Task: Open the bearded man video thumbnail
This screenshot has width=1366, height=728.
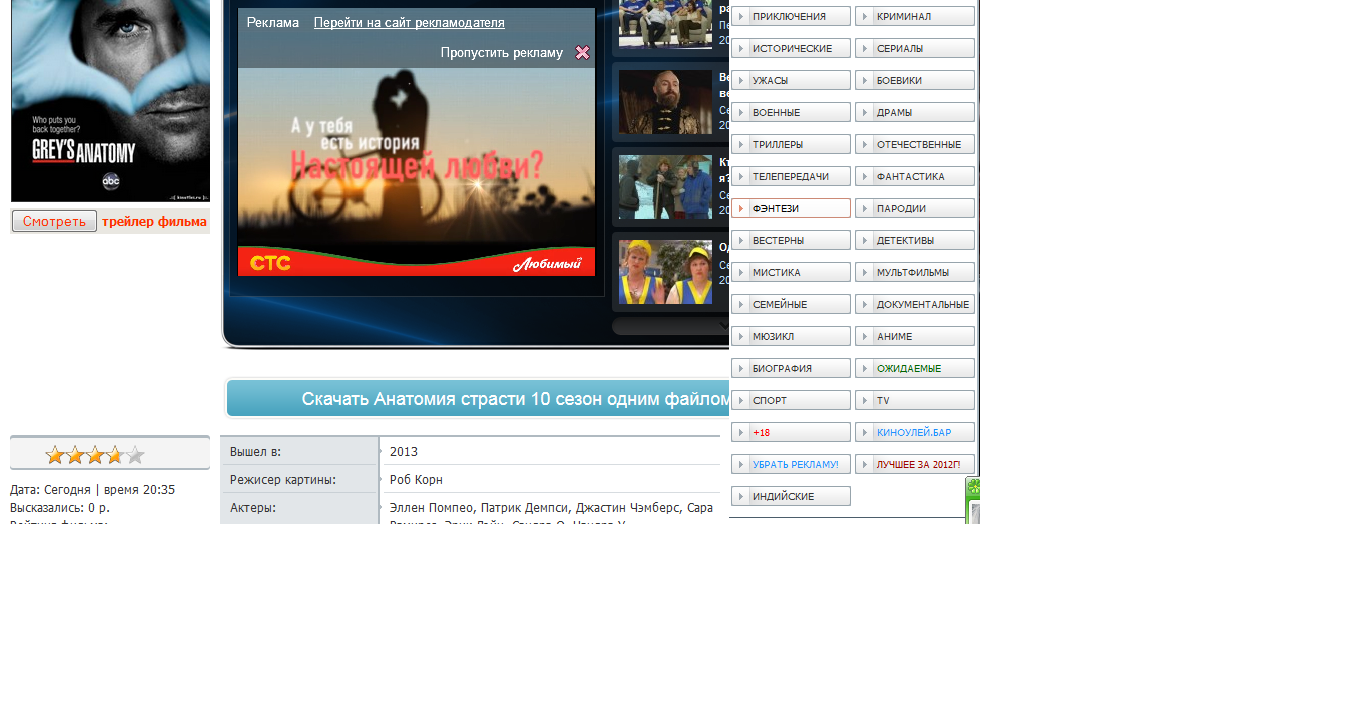Action: [665, 102]
